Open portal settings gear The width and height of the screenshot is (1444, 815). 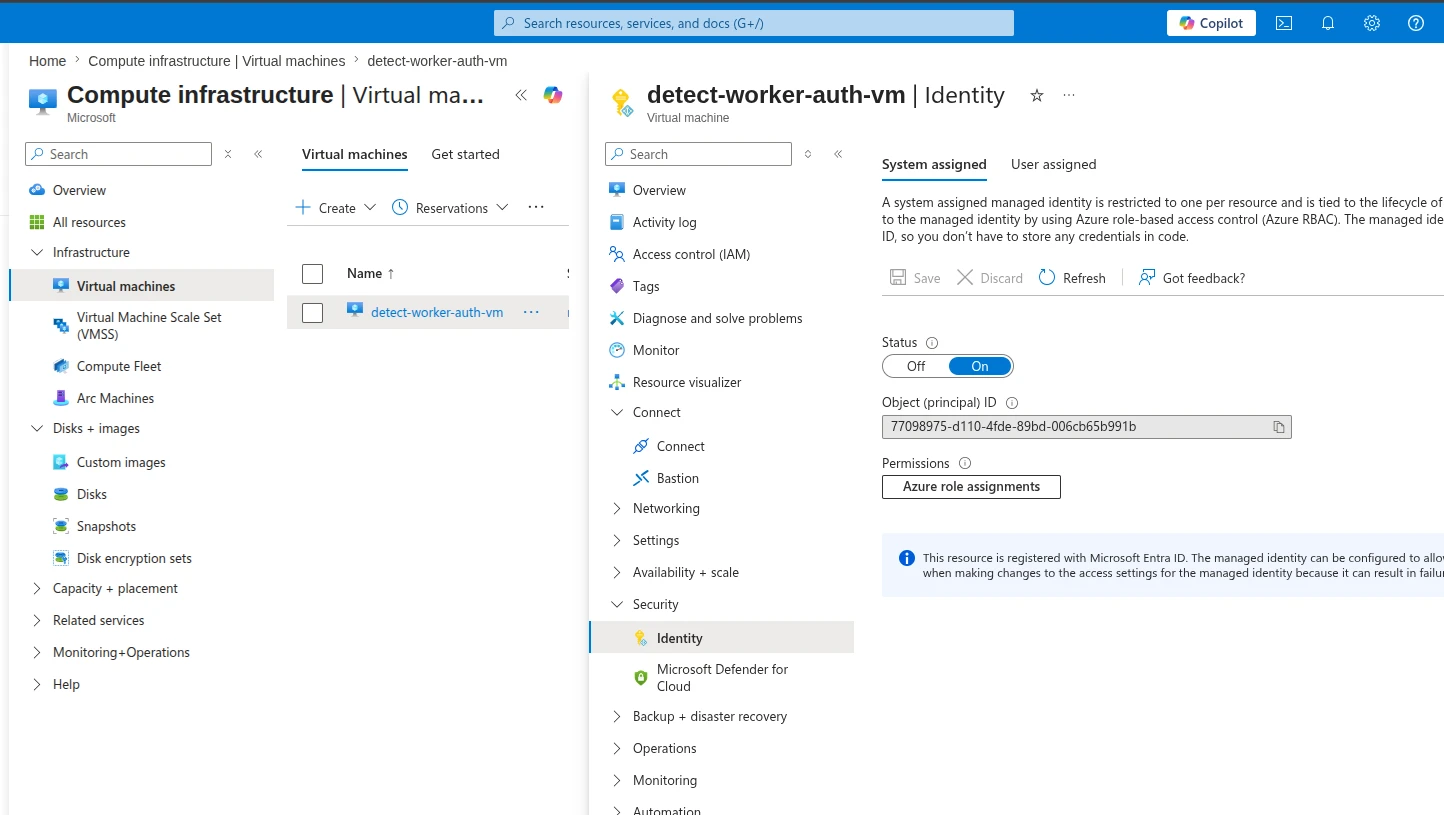click(x=1372, y=23)
